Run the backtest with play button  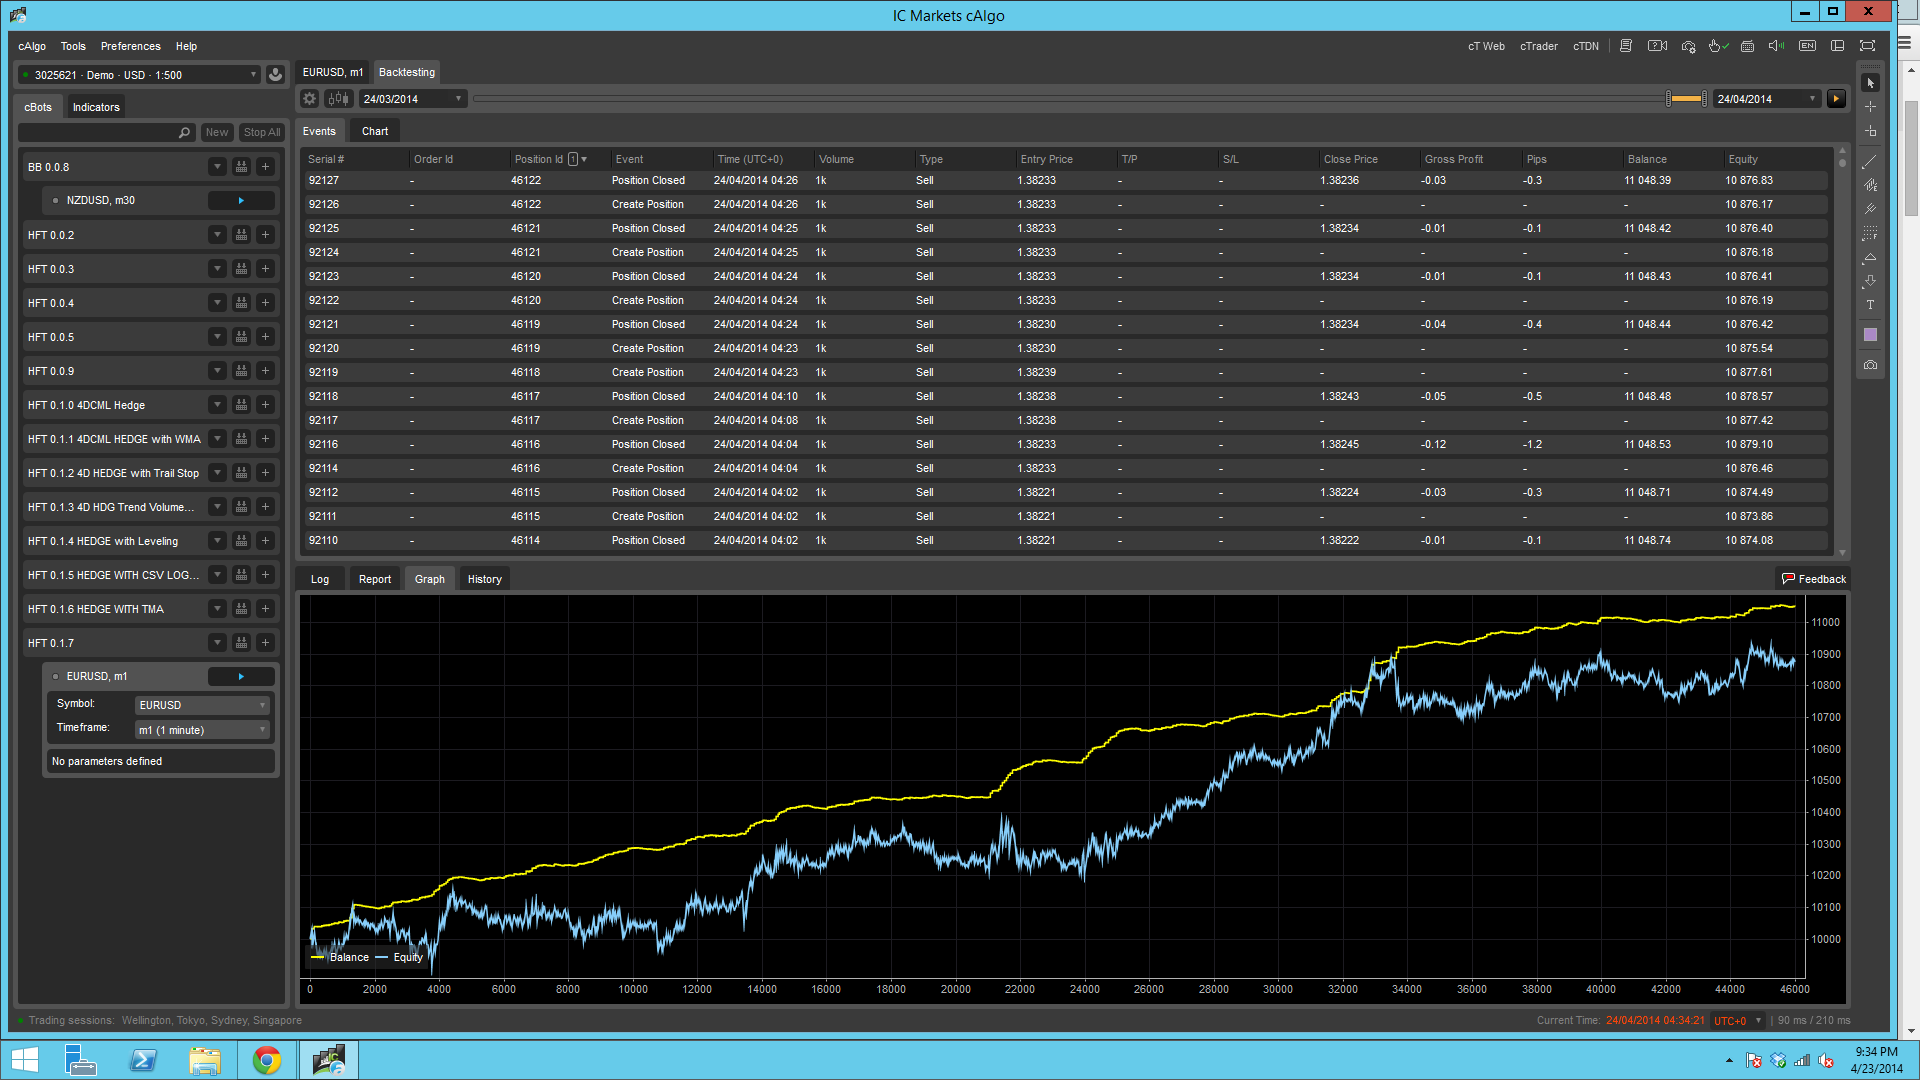click(1836, 99)
